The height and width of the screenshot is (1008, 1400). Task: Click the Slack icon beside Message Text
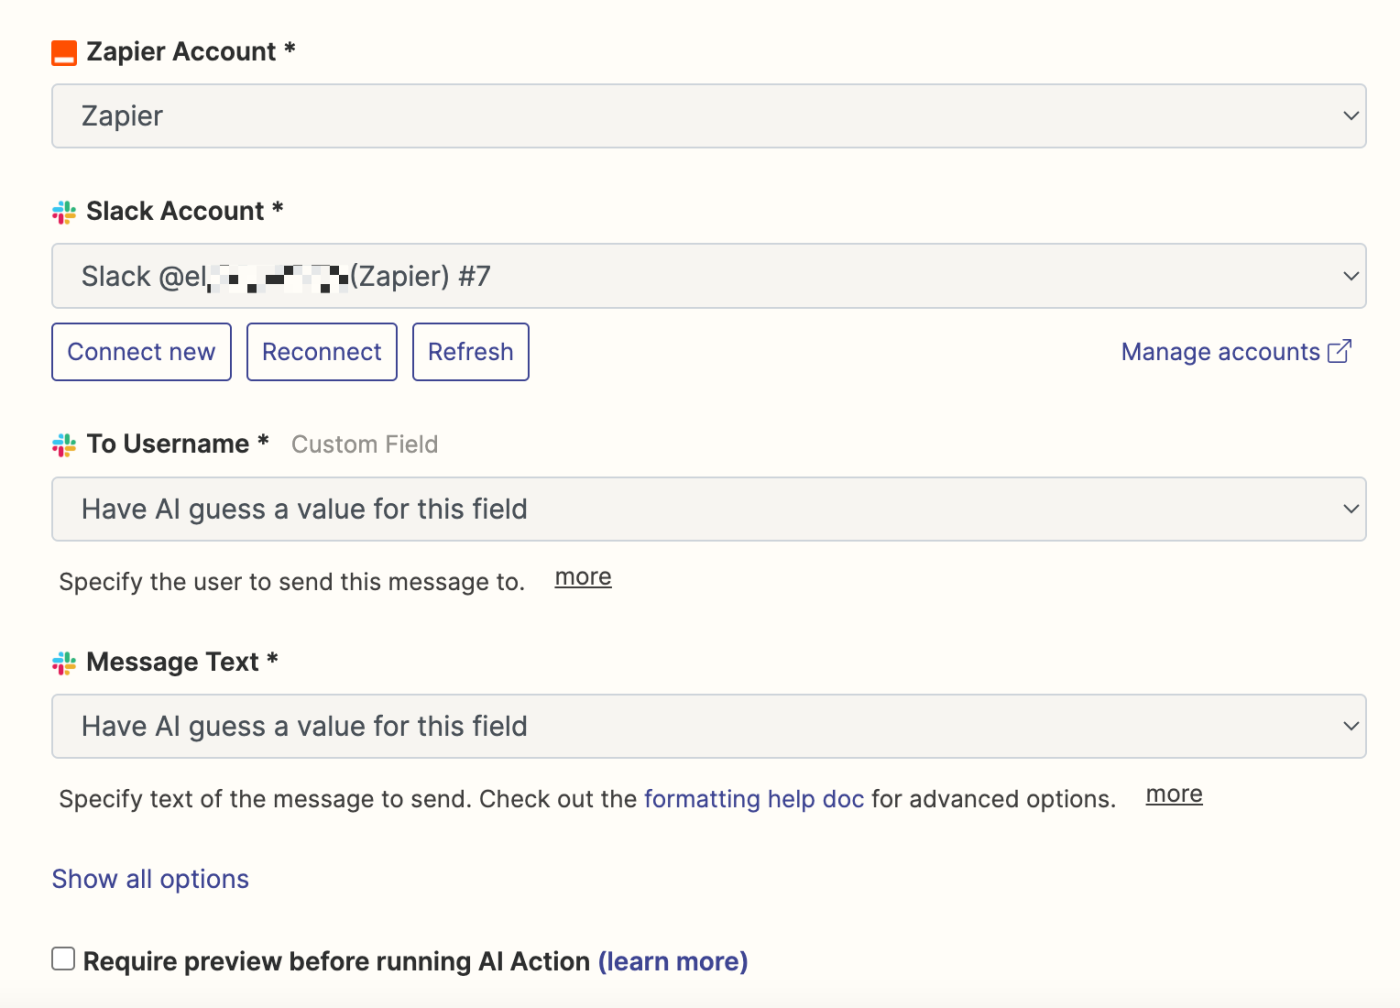click(64, 663)
